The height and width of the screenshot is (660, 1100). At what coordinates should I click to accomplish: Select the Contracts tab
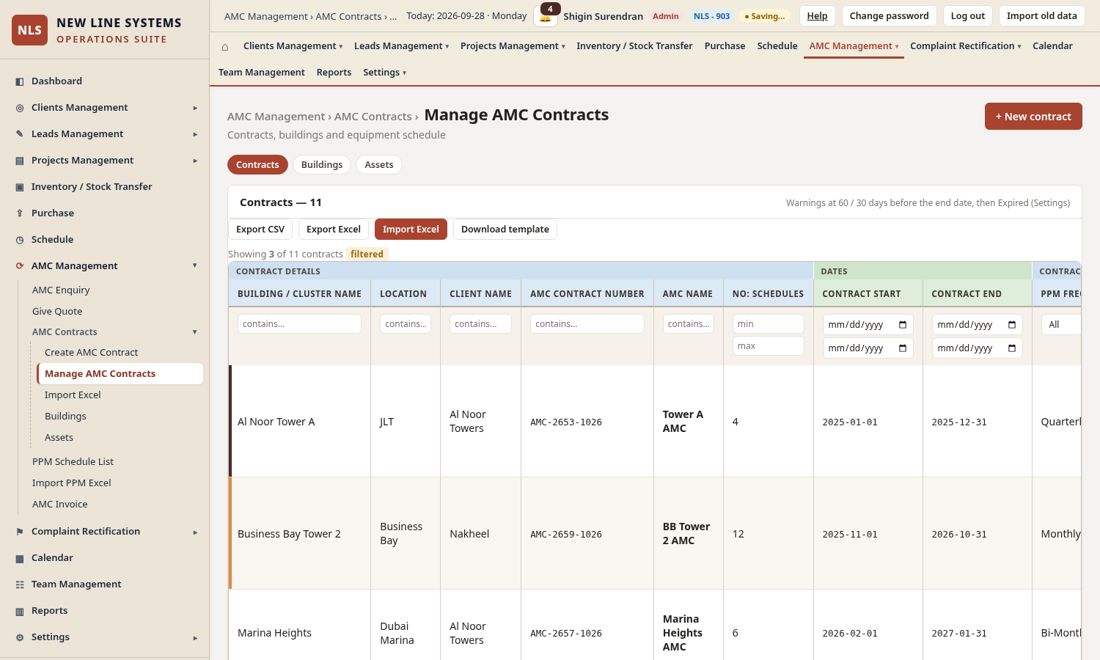[257, 165]
